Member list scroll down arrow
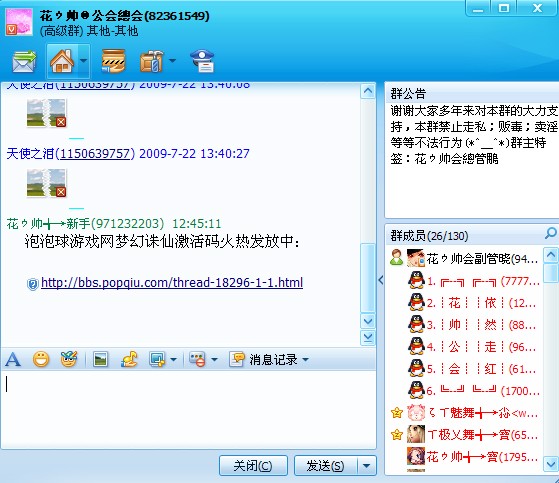Image resolution: width=559 pixels, height=483 pixels. click(551, 464)
